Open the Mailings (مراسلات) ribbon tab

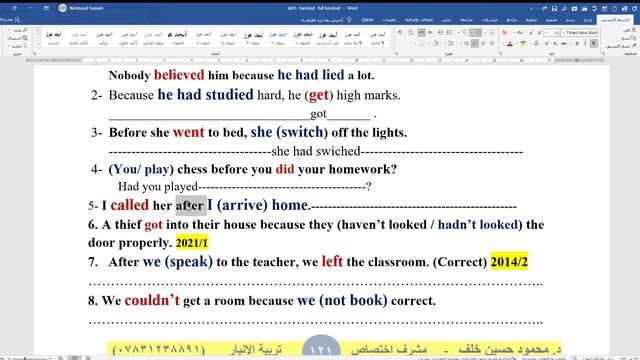click(489, 20)
